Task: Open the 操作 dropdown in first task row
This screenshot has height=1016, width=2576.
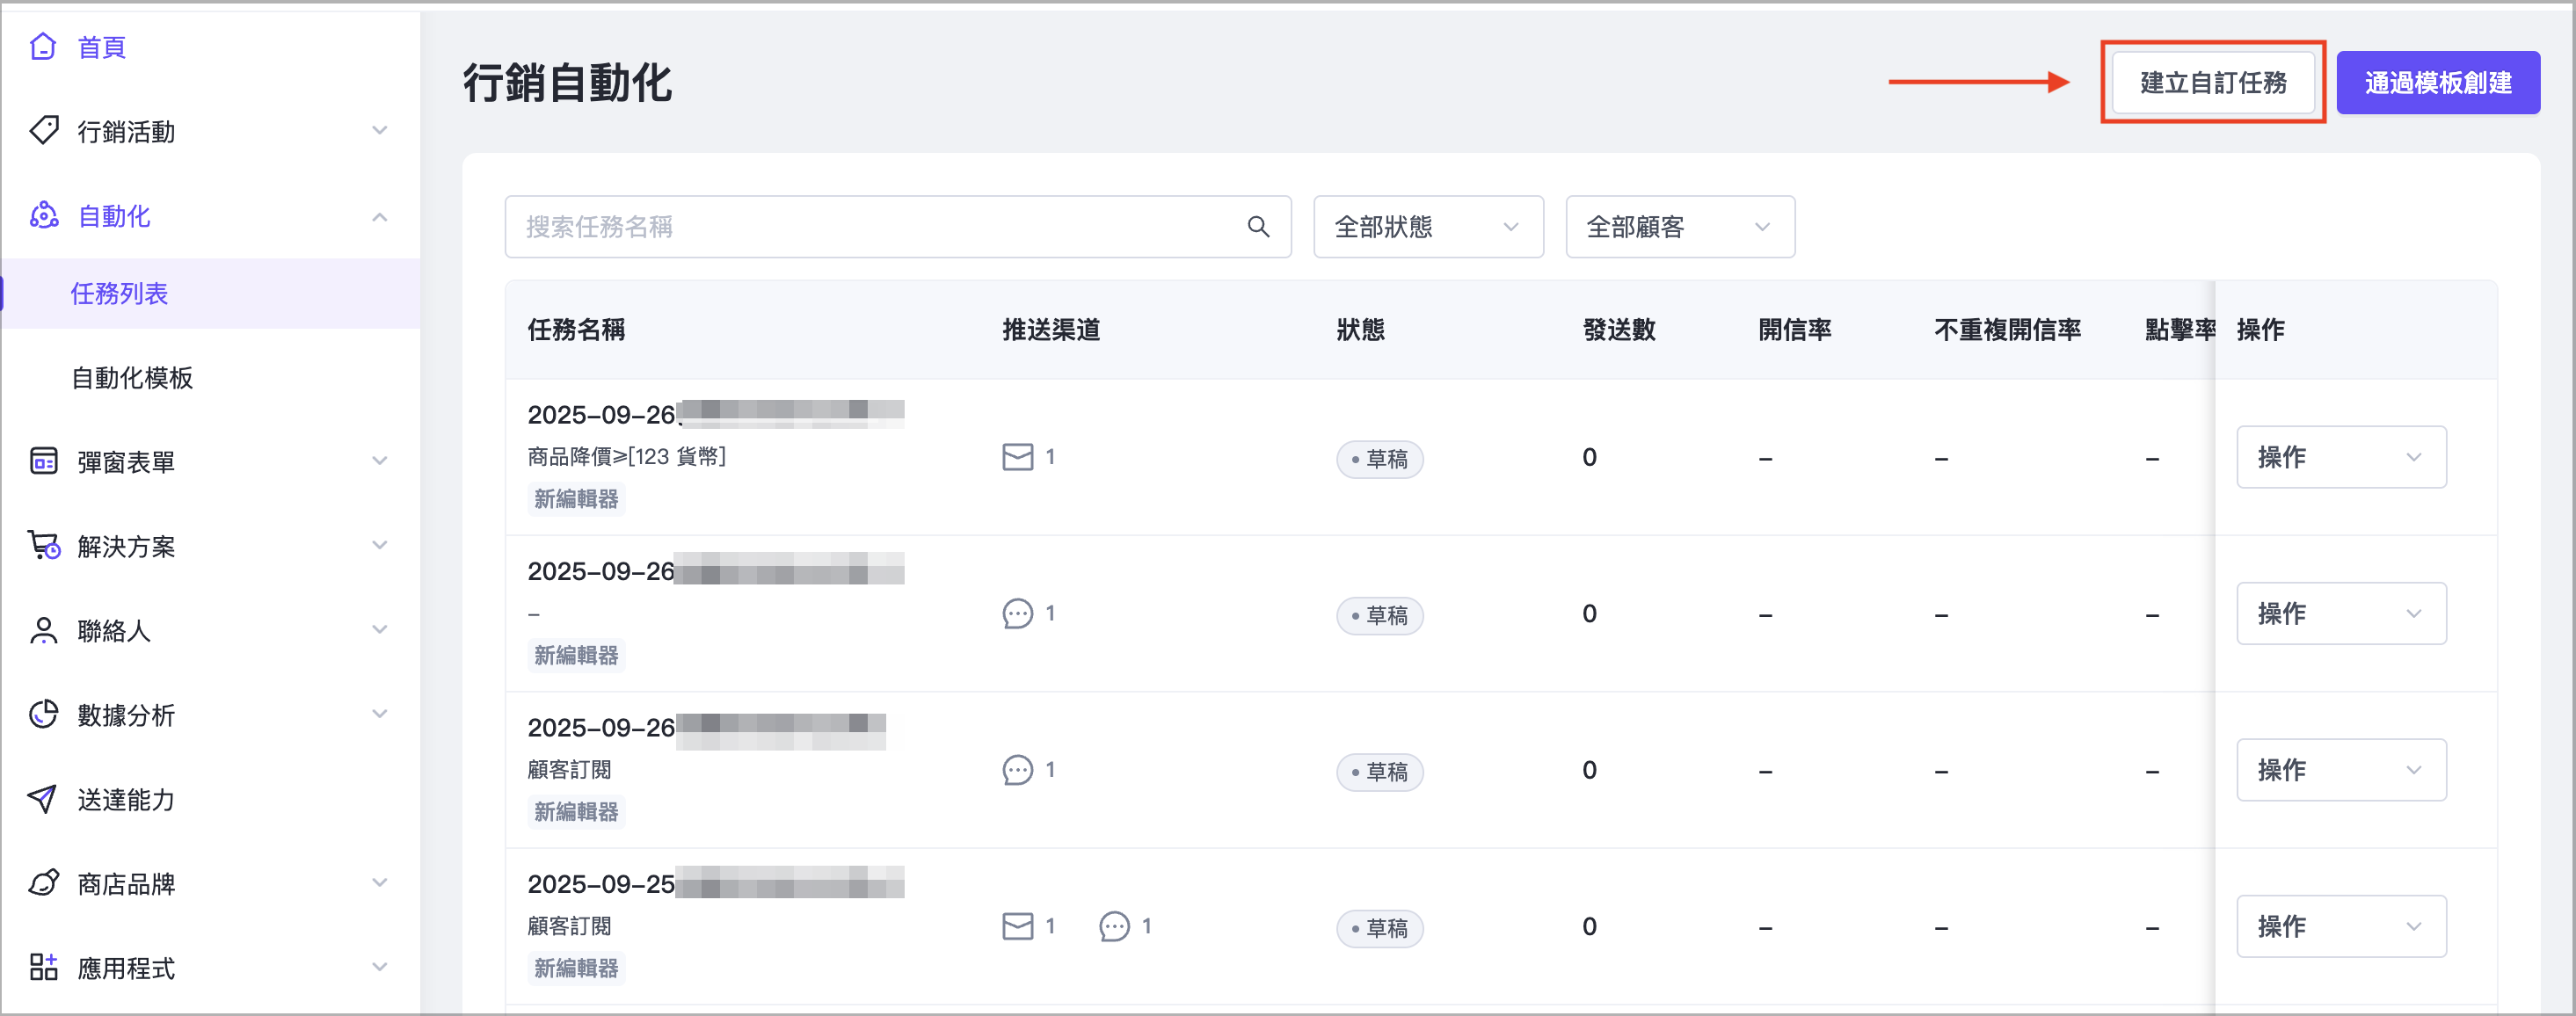Action: pyautogui.click(x=2340, y=457)
